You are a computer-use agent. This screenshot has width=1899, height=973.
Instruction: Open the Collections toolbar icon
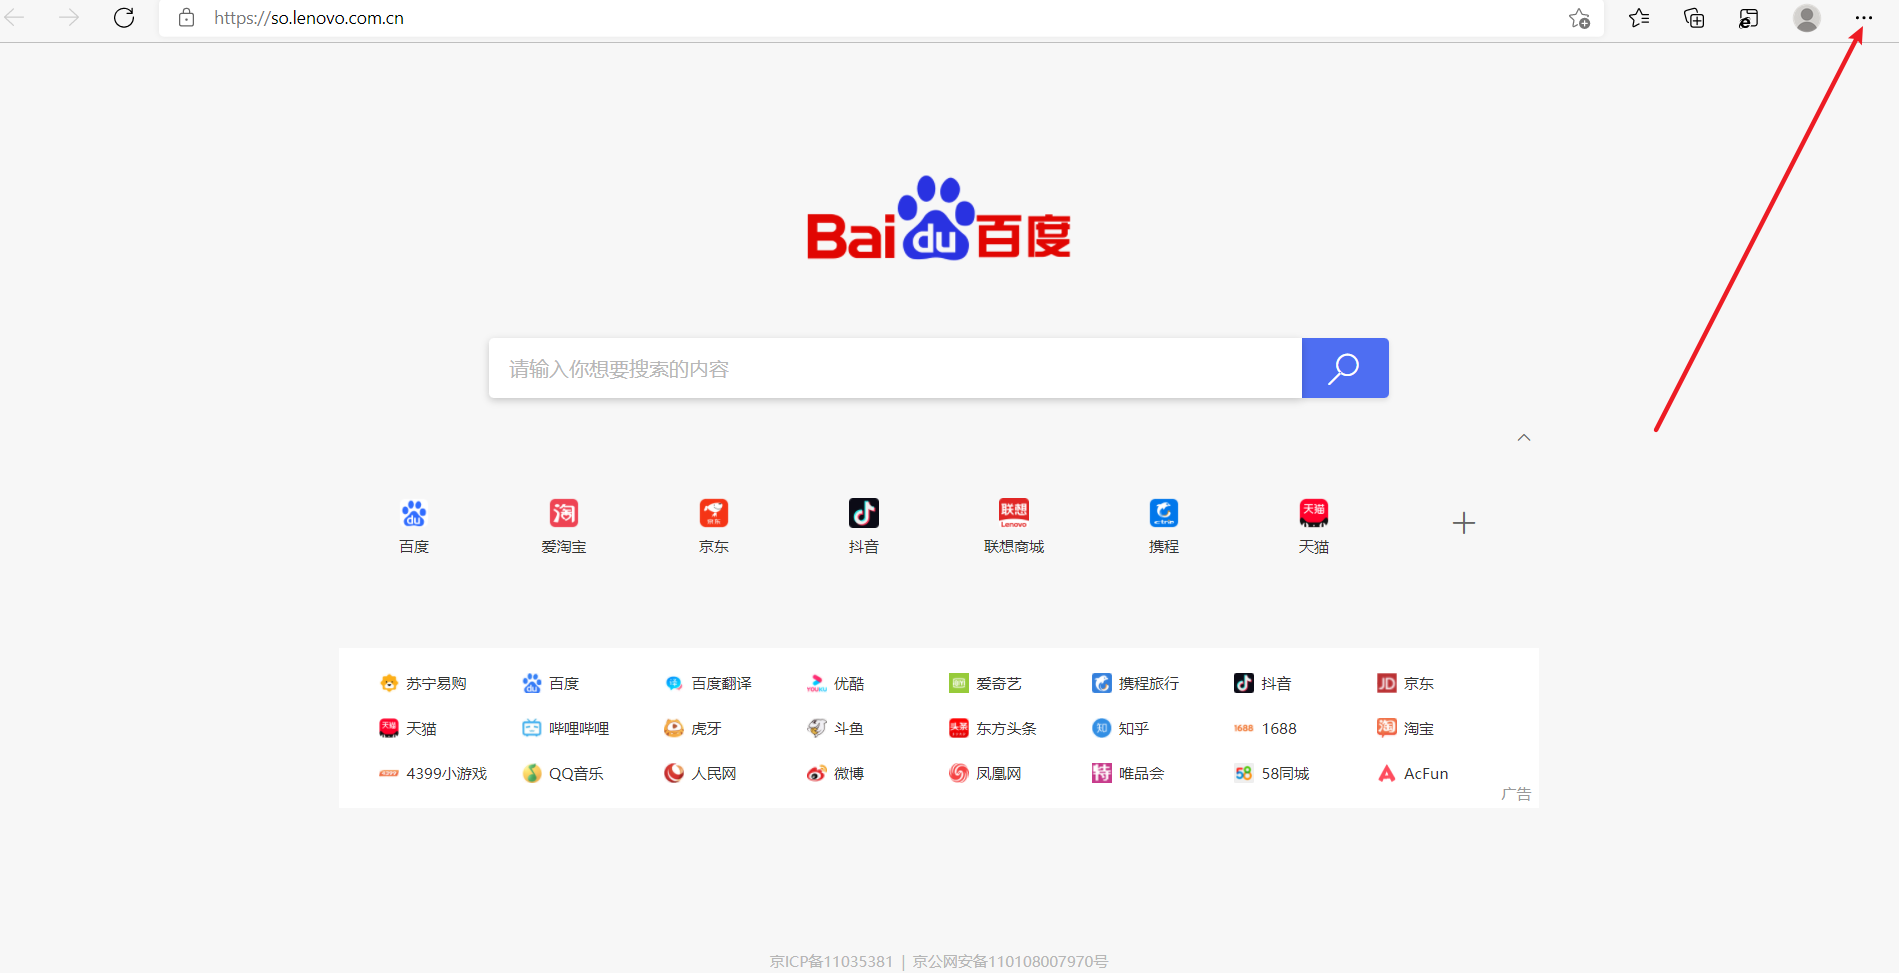[x=1694, y=18]
